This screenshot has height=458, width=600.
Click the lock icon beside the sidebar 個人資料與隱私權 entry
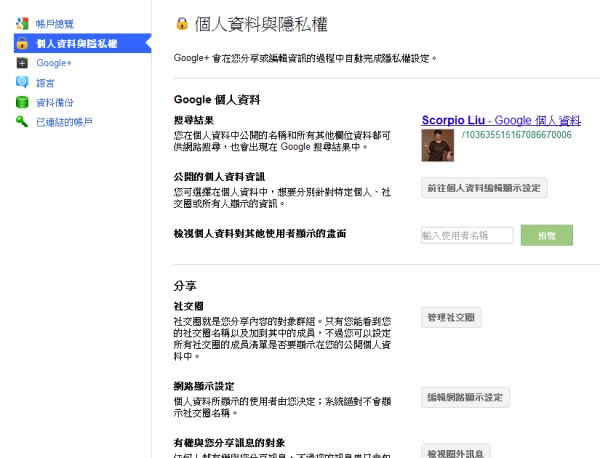click(22, 43)
